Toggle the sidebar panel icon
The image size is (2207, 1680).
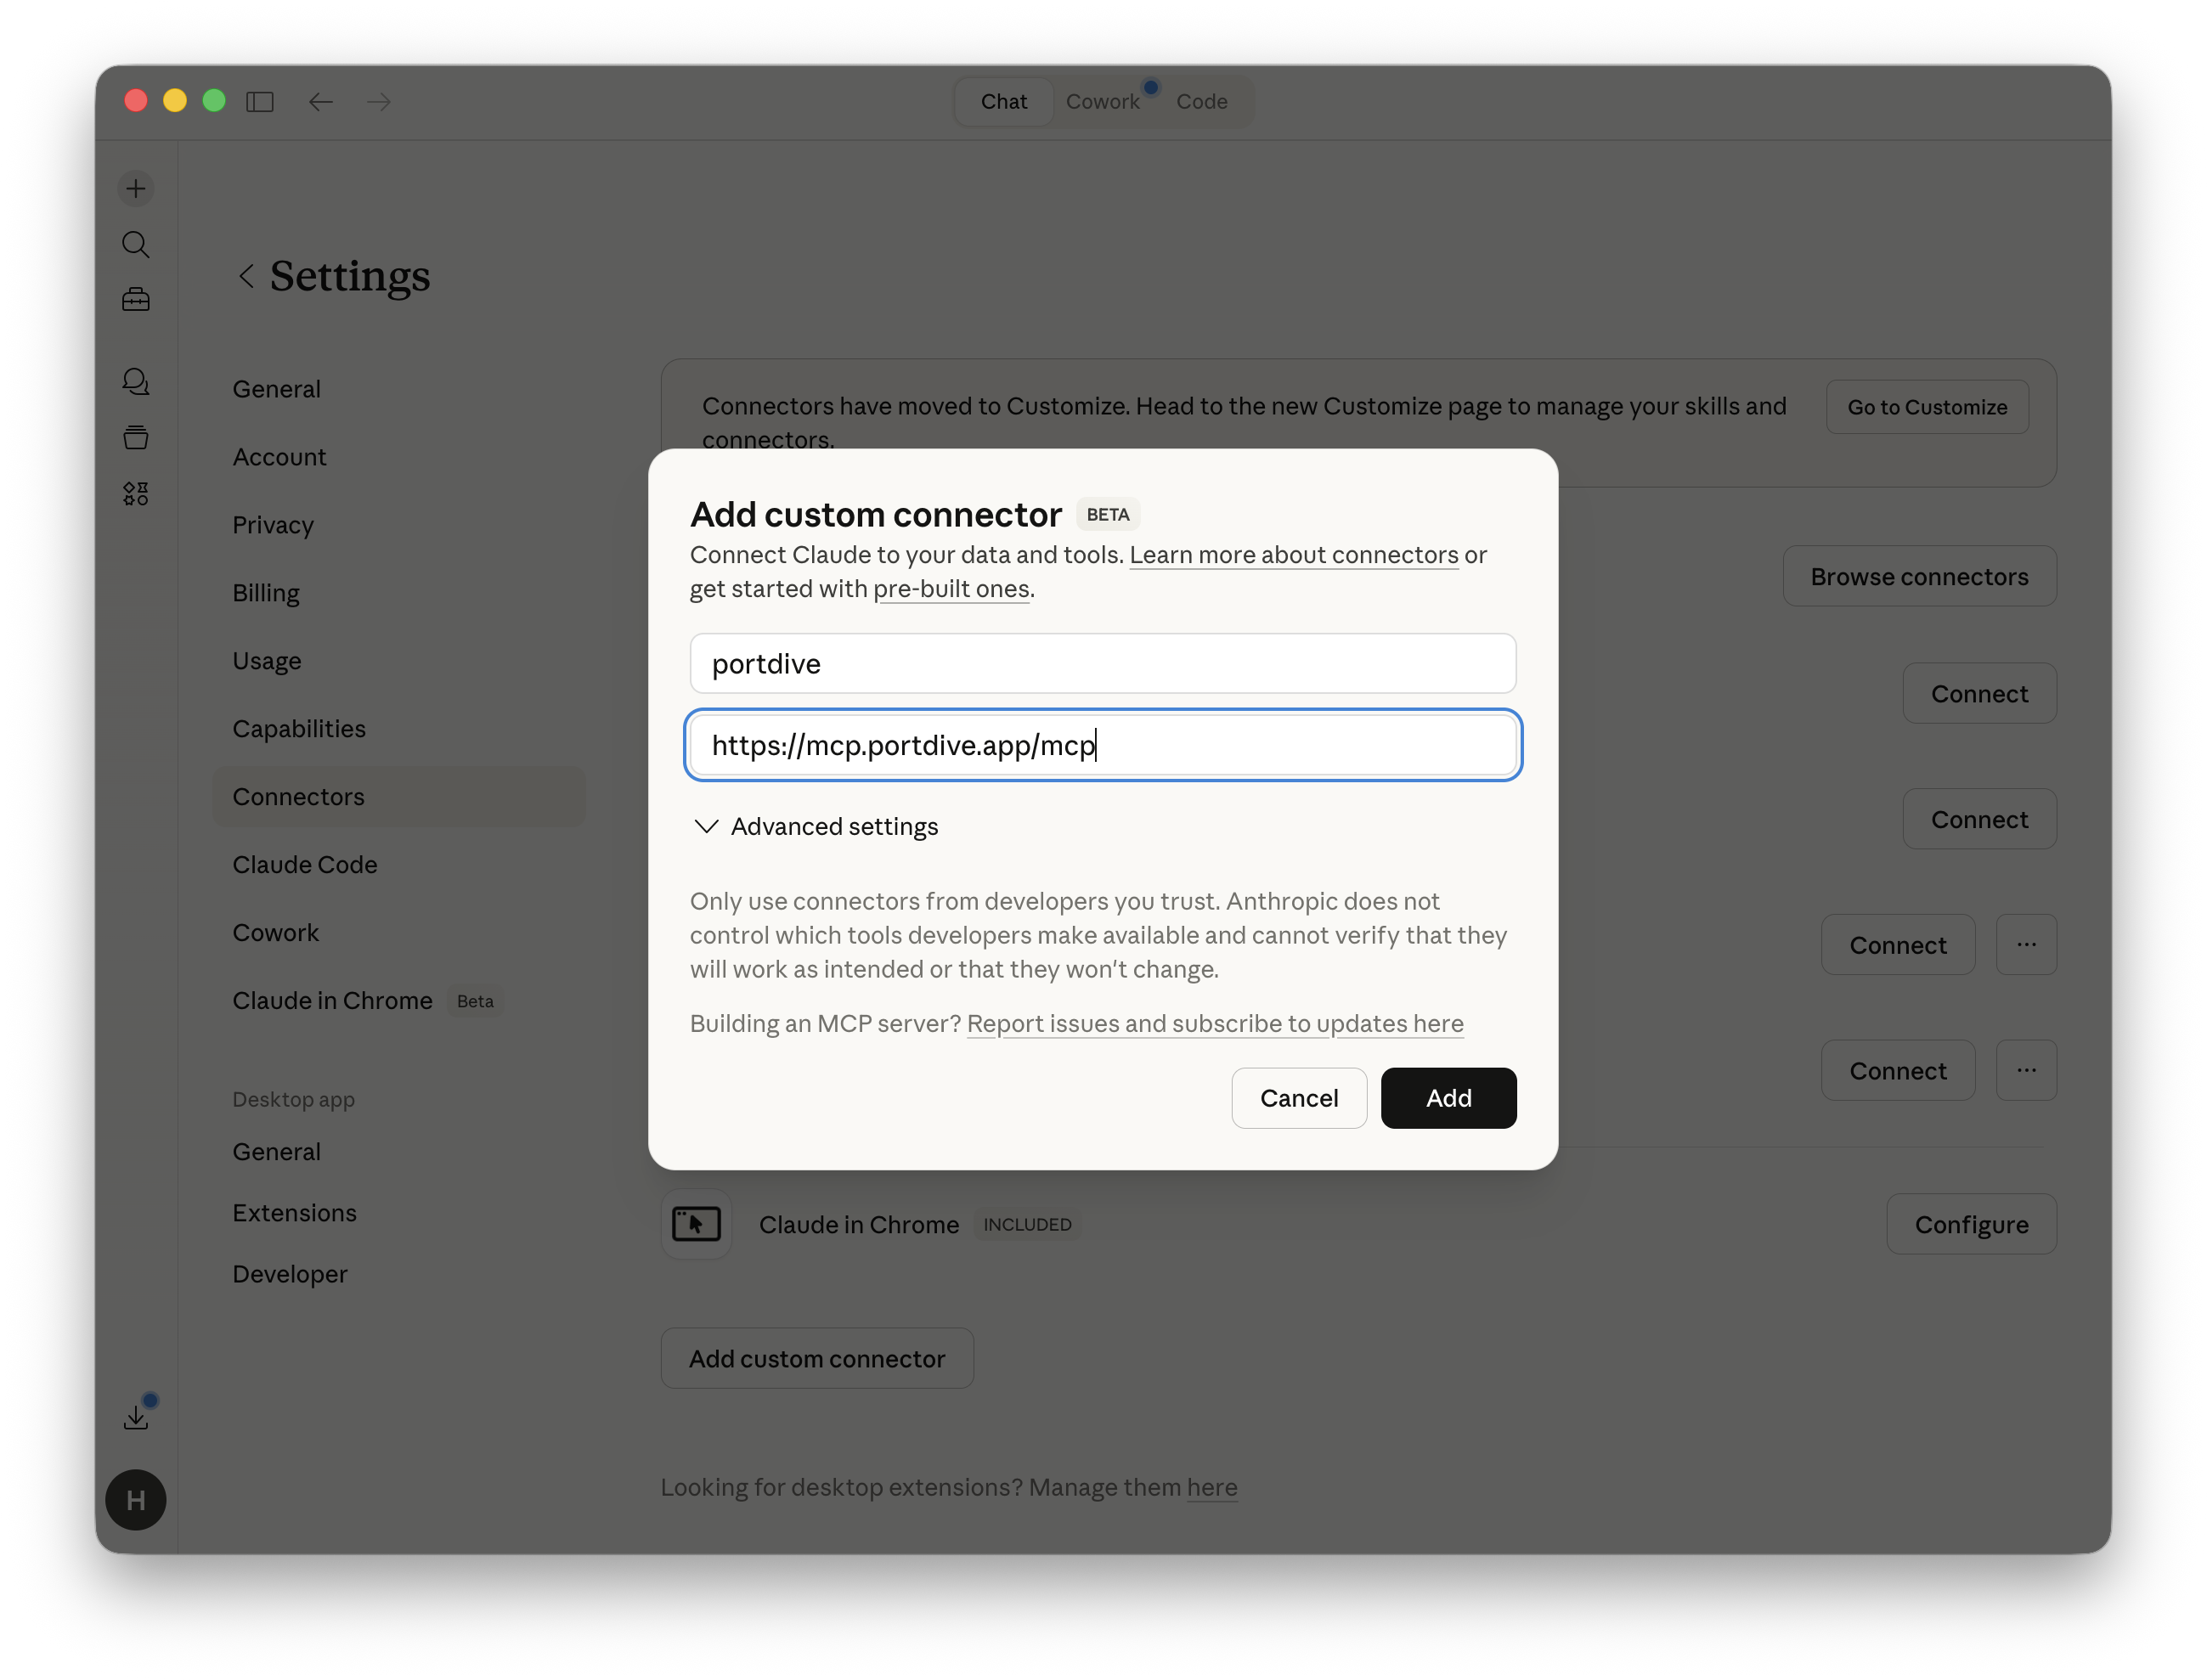tap(260, 101)
